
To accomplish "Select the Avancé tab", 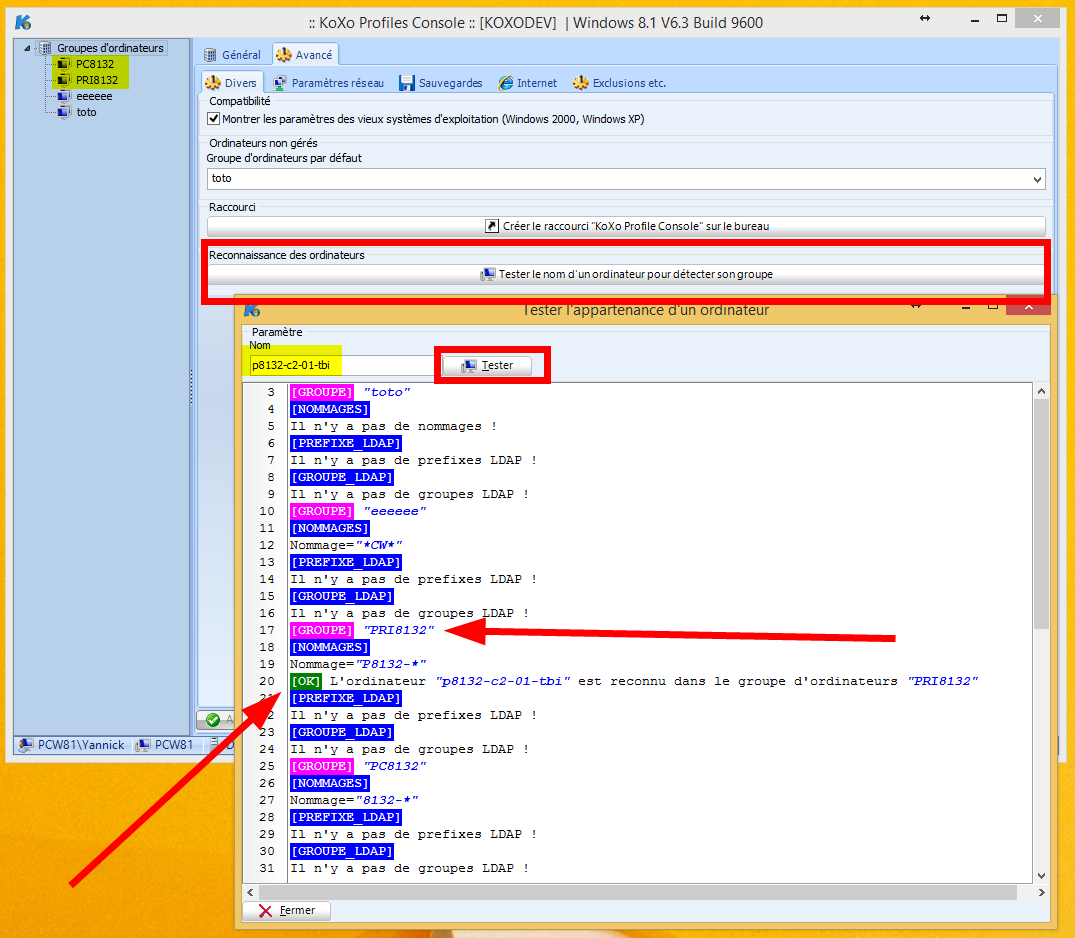I will click(x=305, y=55).
